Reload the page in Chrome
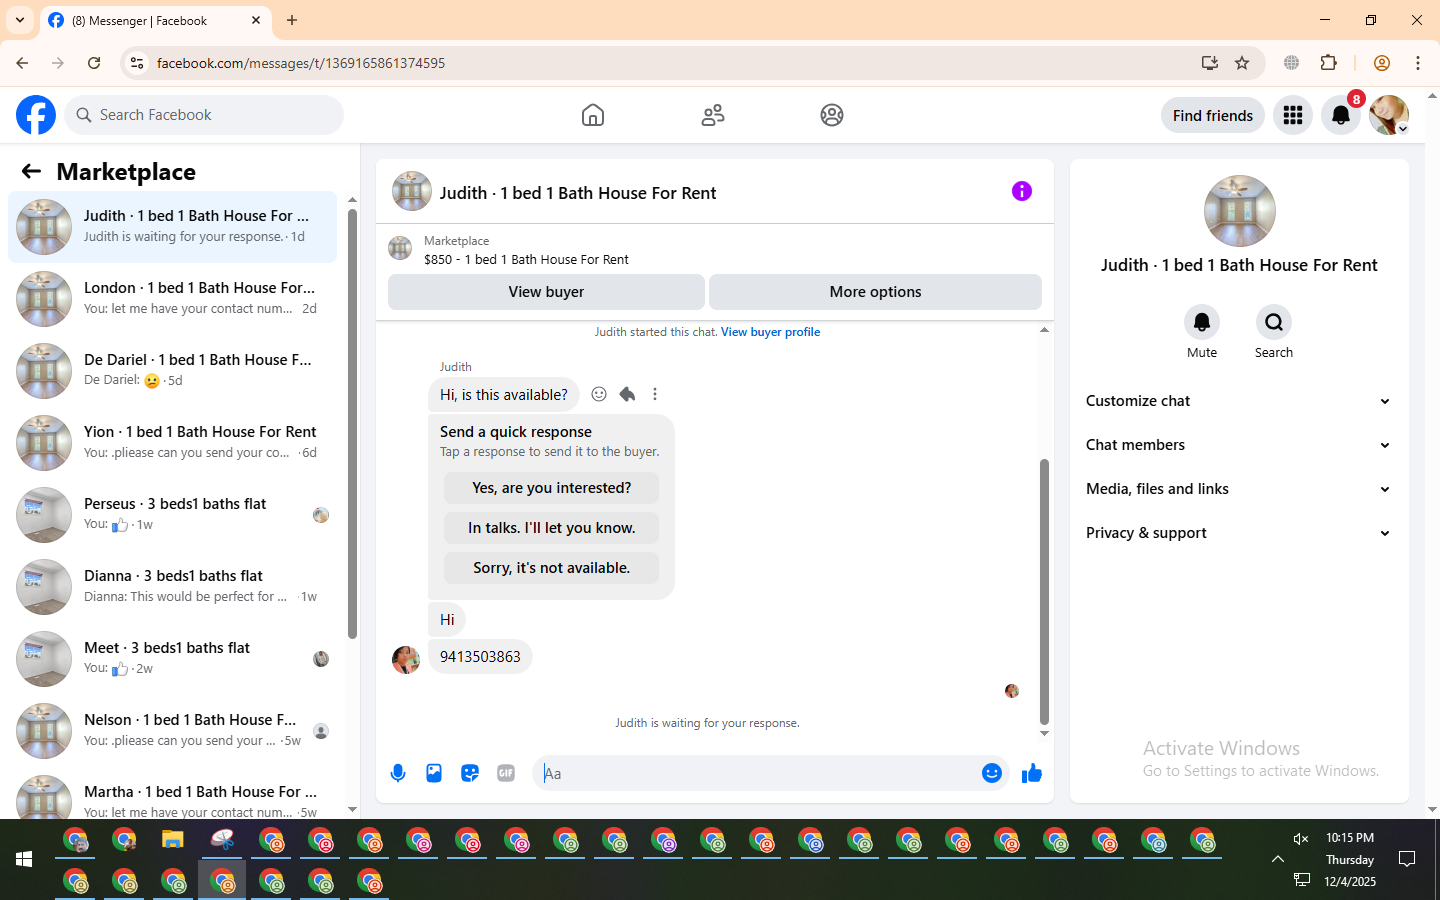Image resolution: width=1440 pixels, height=900 pixels. pyautogui.click(x=94, y=63)
